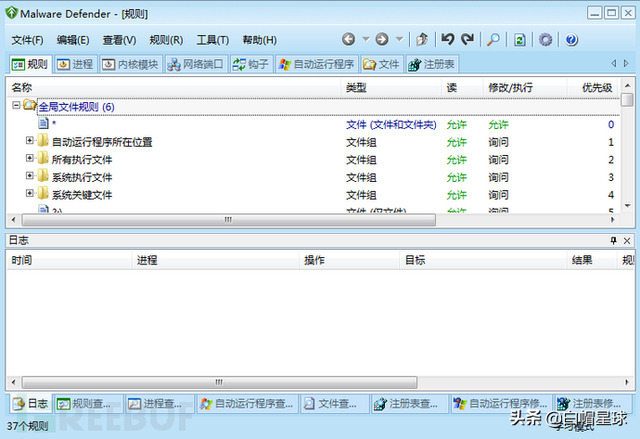Select the 系统关键文件 rule
This screenshot has width=640, height=439.
pyautogui.click(x=312, y=195)
